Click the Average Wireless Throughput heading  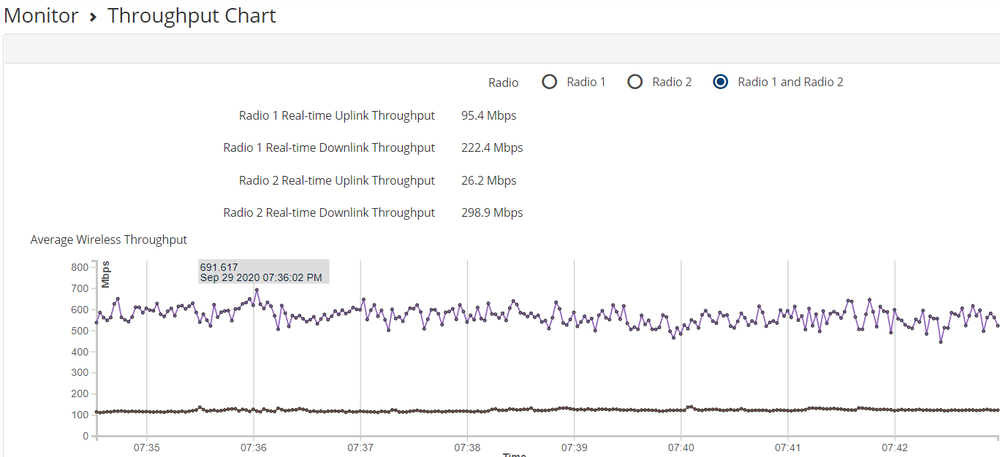pos(108,240)
